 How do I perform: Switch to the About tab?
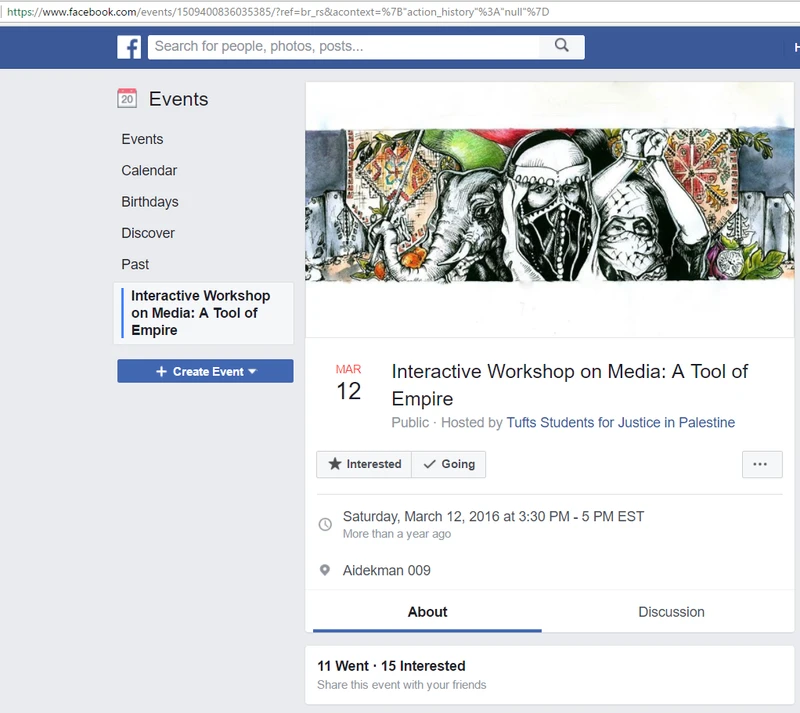428,612
